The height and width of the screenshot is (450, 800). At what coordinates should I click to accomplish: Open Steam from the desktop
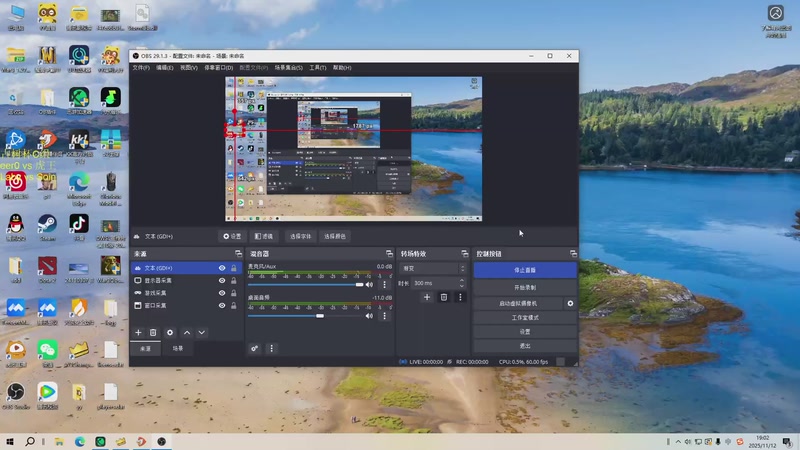(x=47, y=228)
